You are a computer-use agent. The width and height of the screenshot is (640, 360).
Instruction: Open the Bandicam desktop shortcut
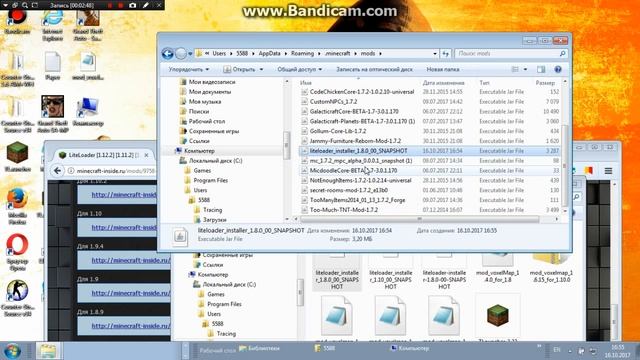click(17, 21)
